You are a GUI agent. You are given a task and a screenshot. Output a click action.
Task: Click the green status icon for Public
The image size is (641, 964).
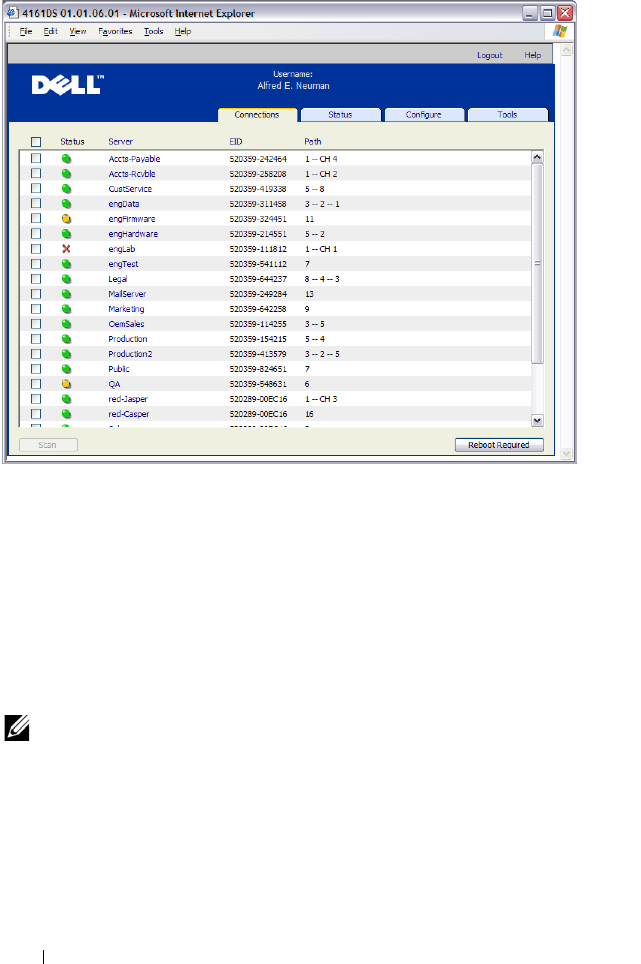(66, 369)
